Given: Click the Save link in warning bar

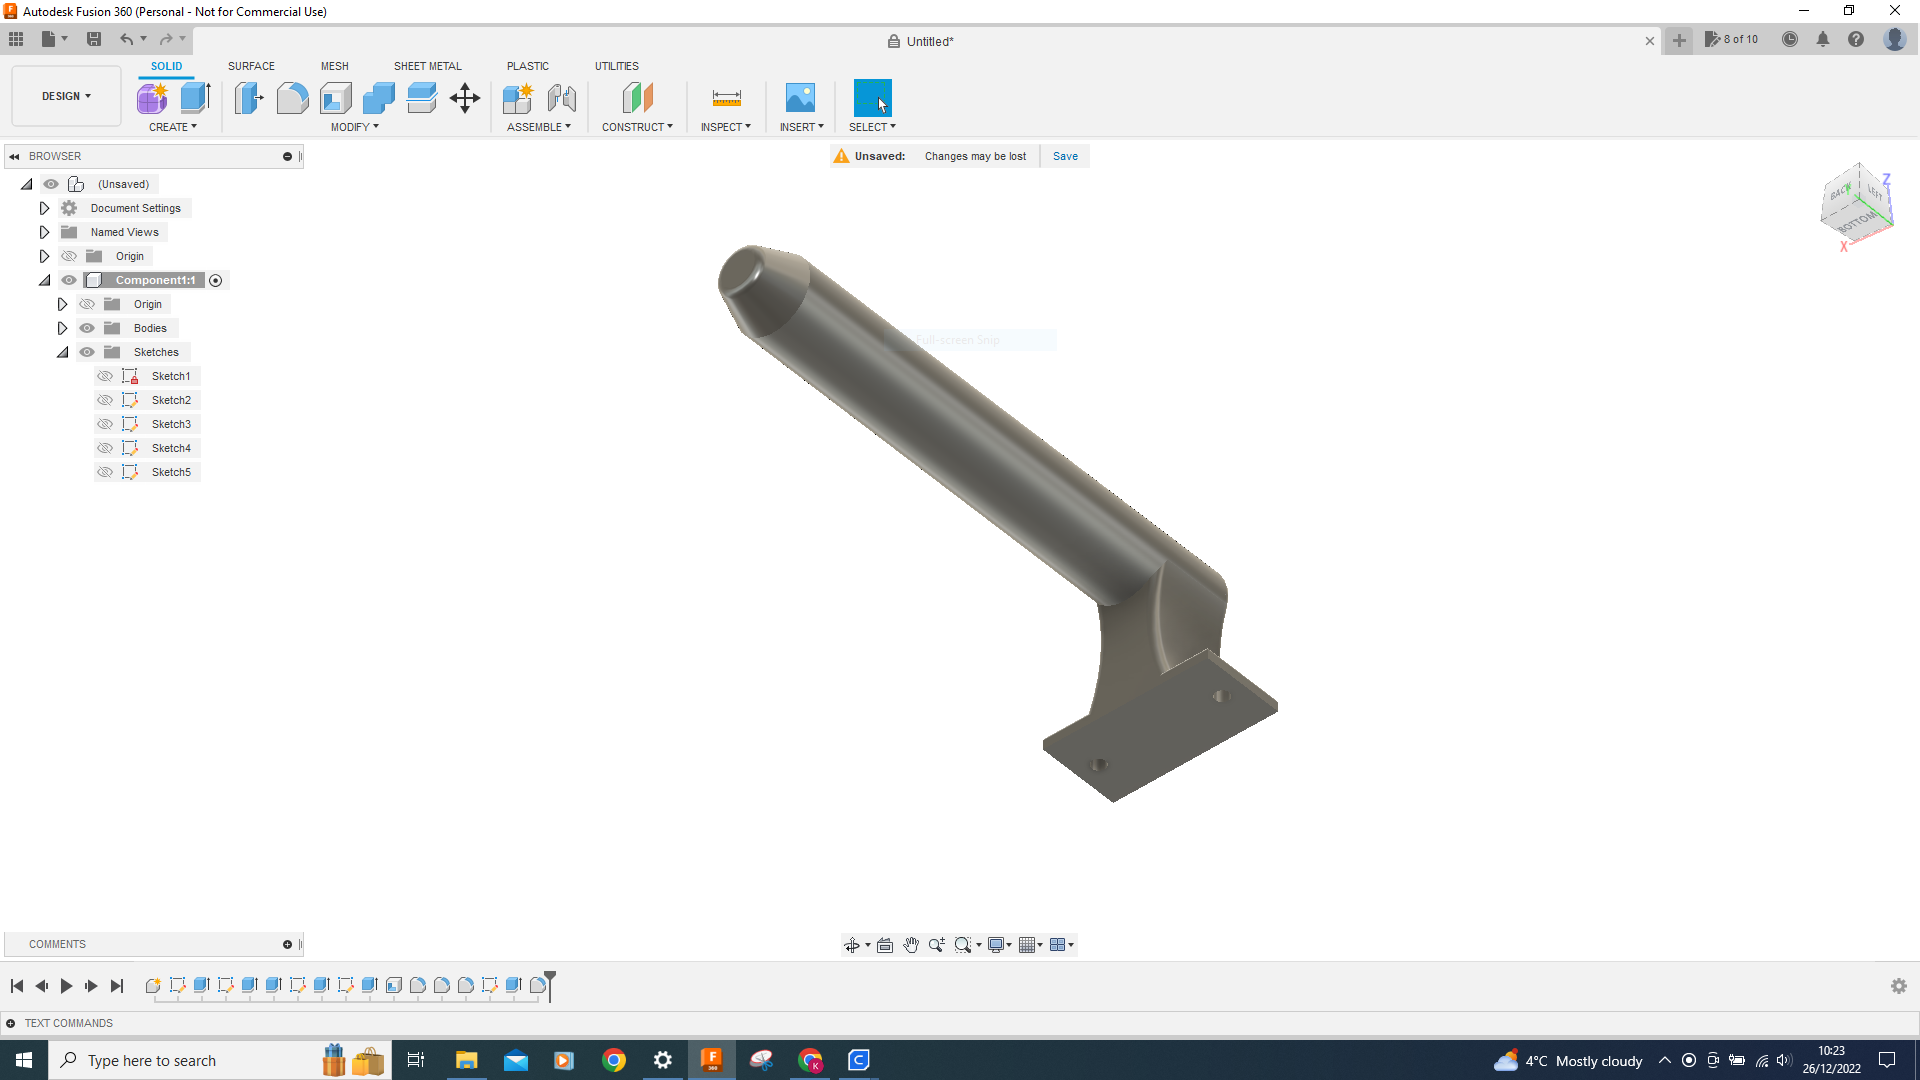Looking at the screenshot, I should pos(1065,156).
